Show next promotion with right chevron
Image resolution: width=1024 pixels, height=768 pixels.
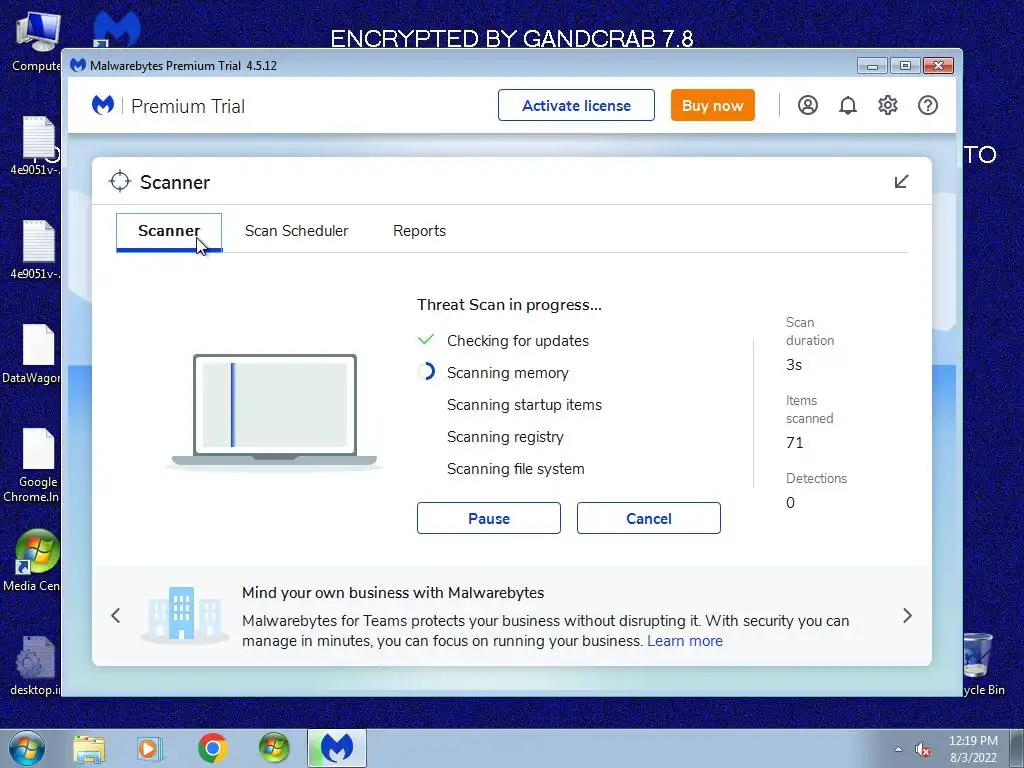[907, 615]
